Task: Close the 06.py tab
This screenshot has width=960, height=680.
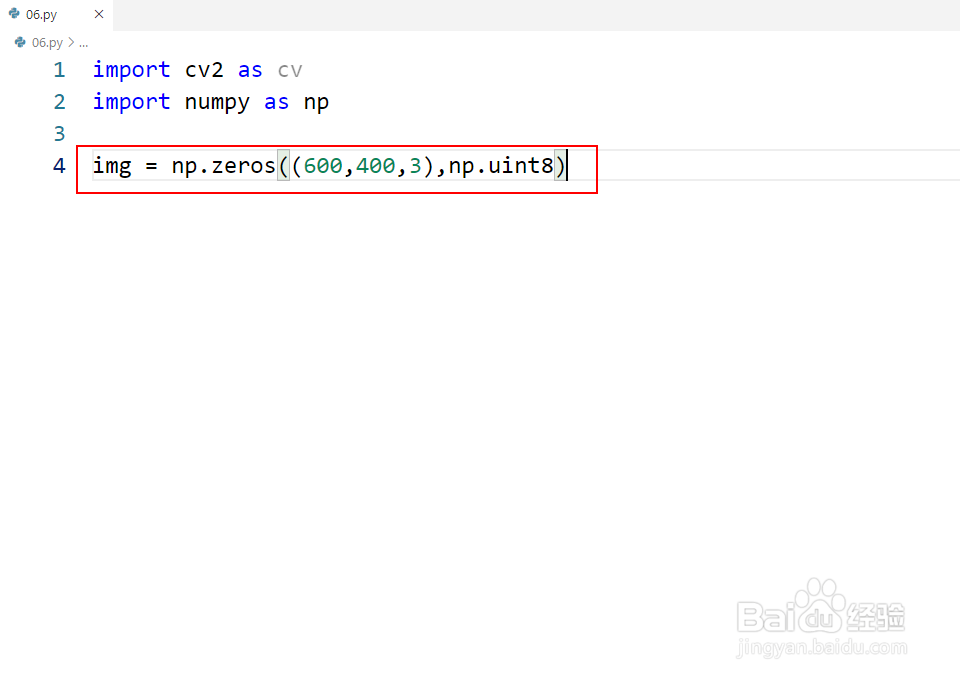Action: [99, 14]
